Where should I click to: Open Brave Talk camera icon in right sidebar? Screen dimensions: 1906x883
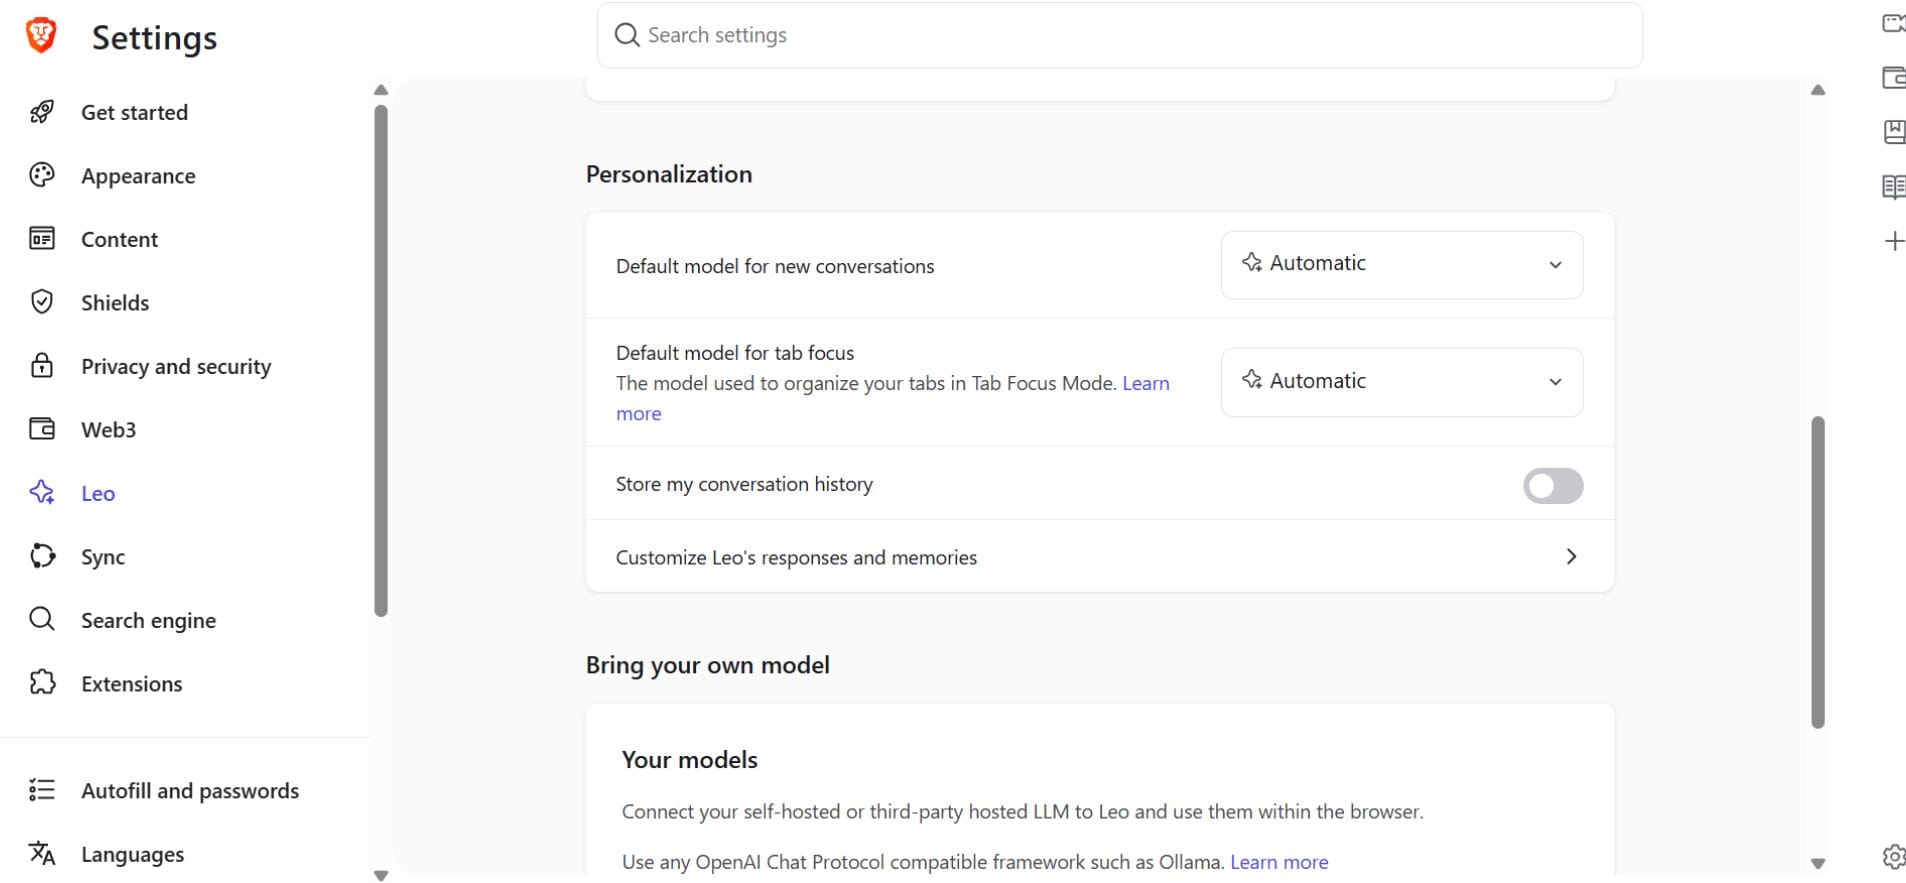[x=1894, y=23]
